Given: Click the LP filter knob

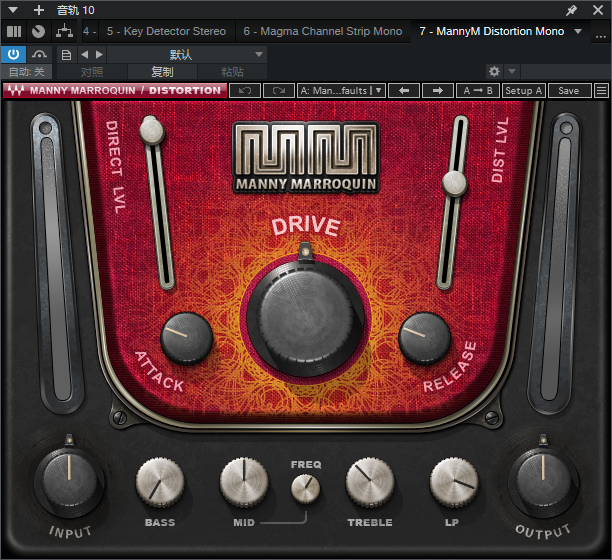Looking at the screenshot, I should tap(454, 483).
